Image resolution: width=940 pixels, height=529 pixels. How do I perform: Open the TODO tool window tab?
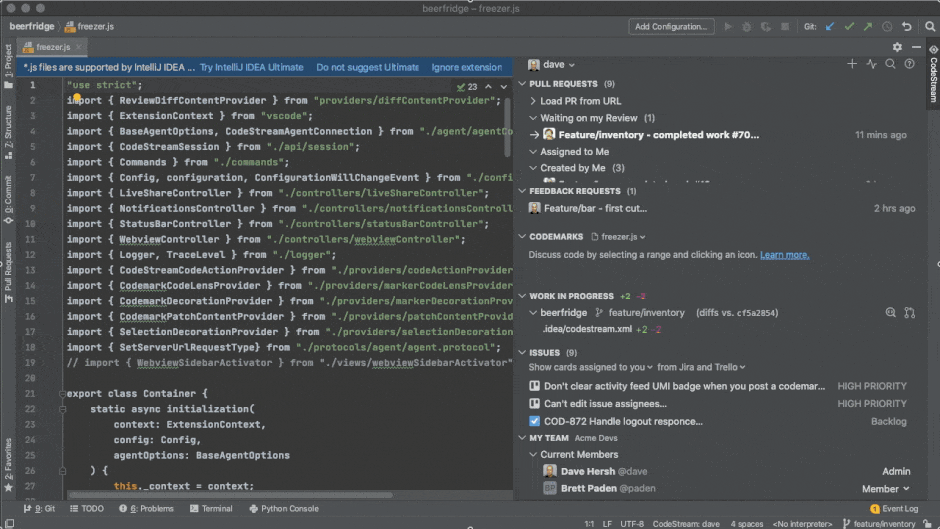(86, 509)
